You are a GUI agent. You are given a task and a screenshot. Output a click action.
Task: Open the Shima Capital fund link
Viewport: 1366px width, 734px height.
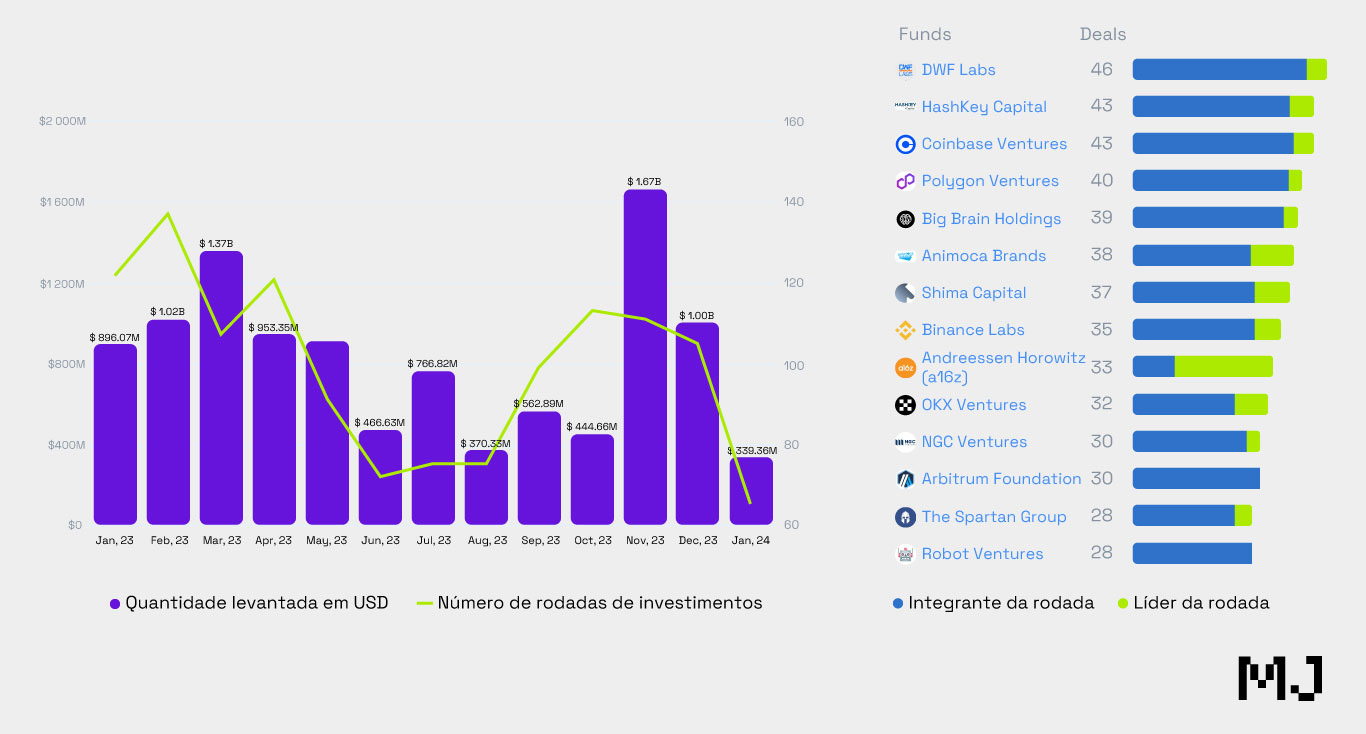coord(974,293)
